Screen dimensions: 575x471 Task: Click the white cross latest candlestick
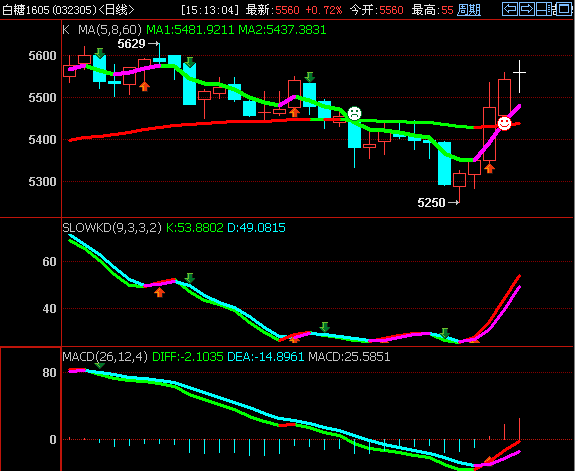pos(519,76)
